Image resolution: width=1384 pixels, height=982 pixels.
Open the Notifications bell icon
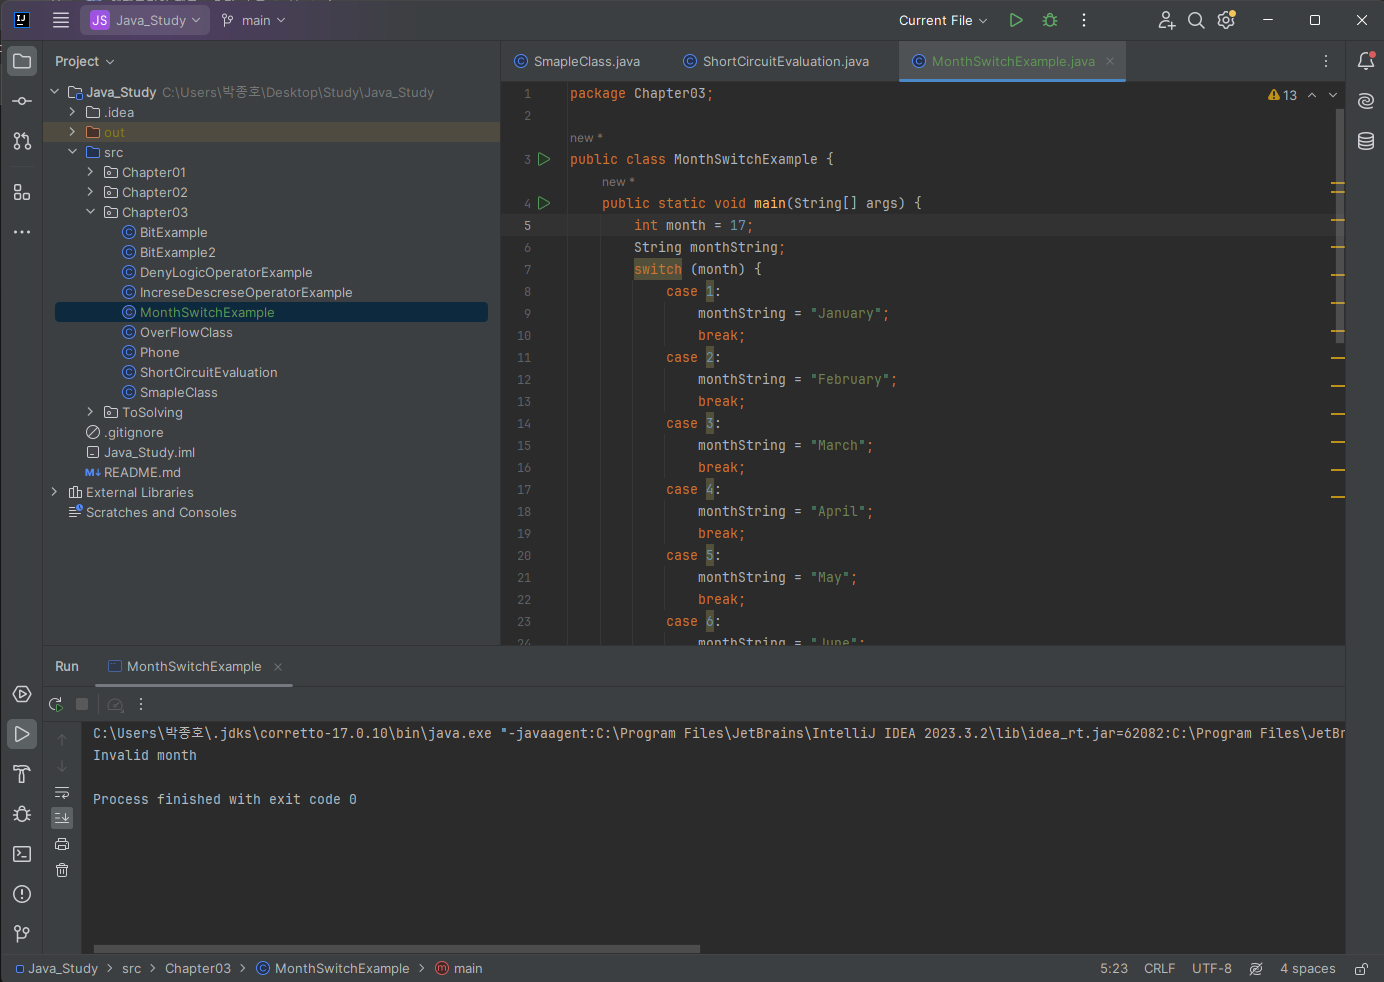(x=1366, y=61)
